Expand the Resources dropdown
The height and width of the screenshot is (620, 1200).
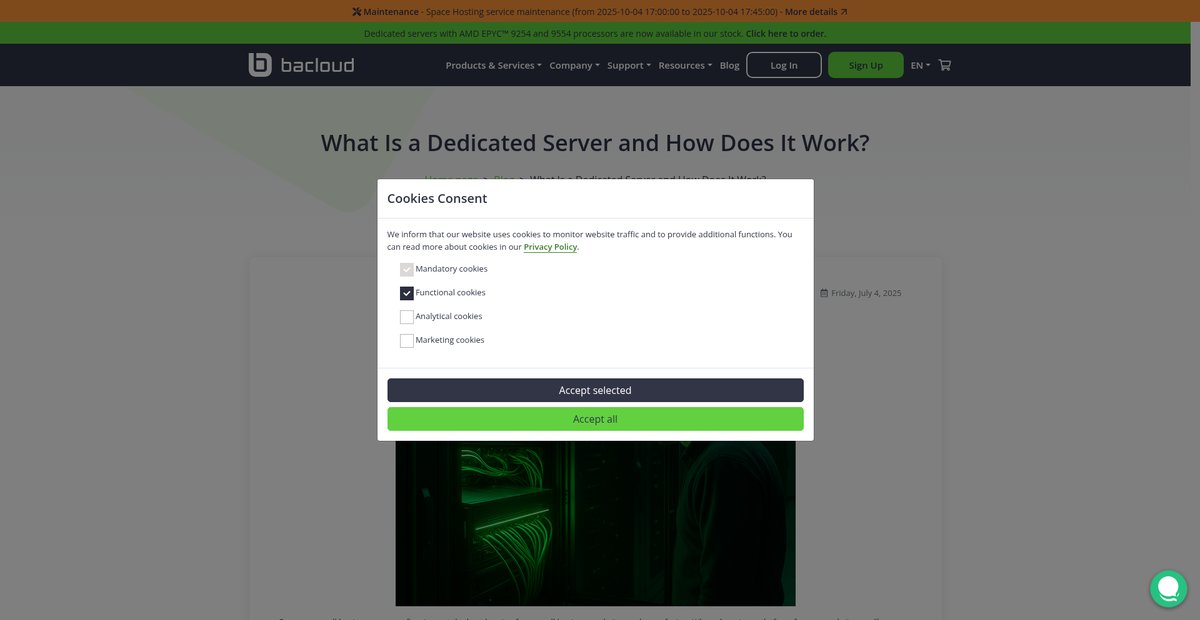tap(685, 65)
